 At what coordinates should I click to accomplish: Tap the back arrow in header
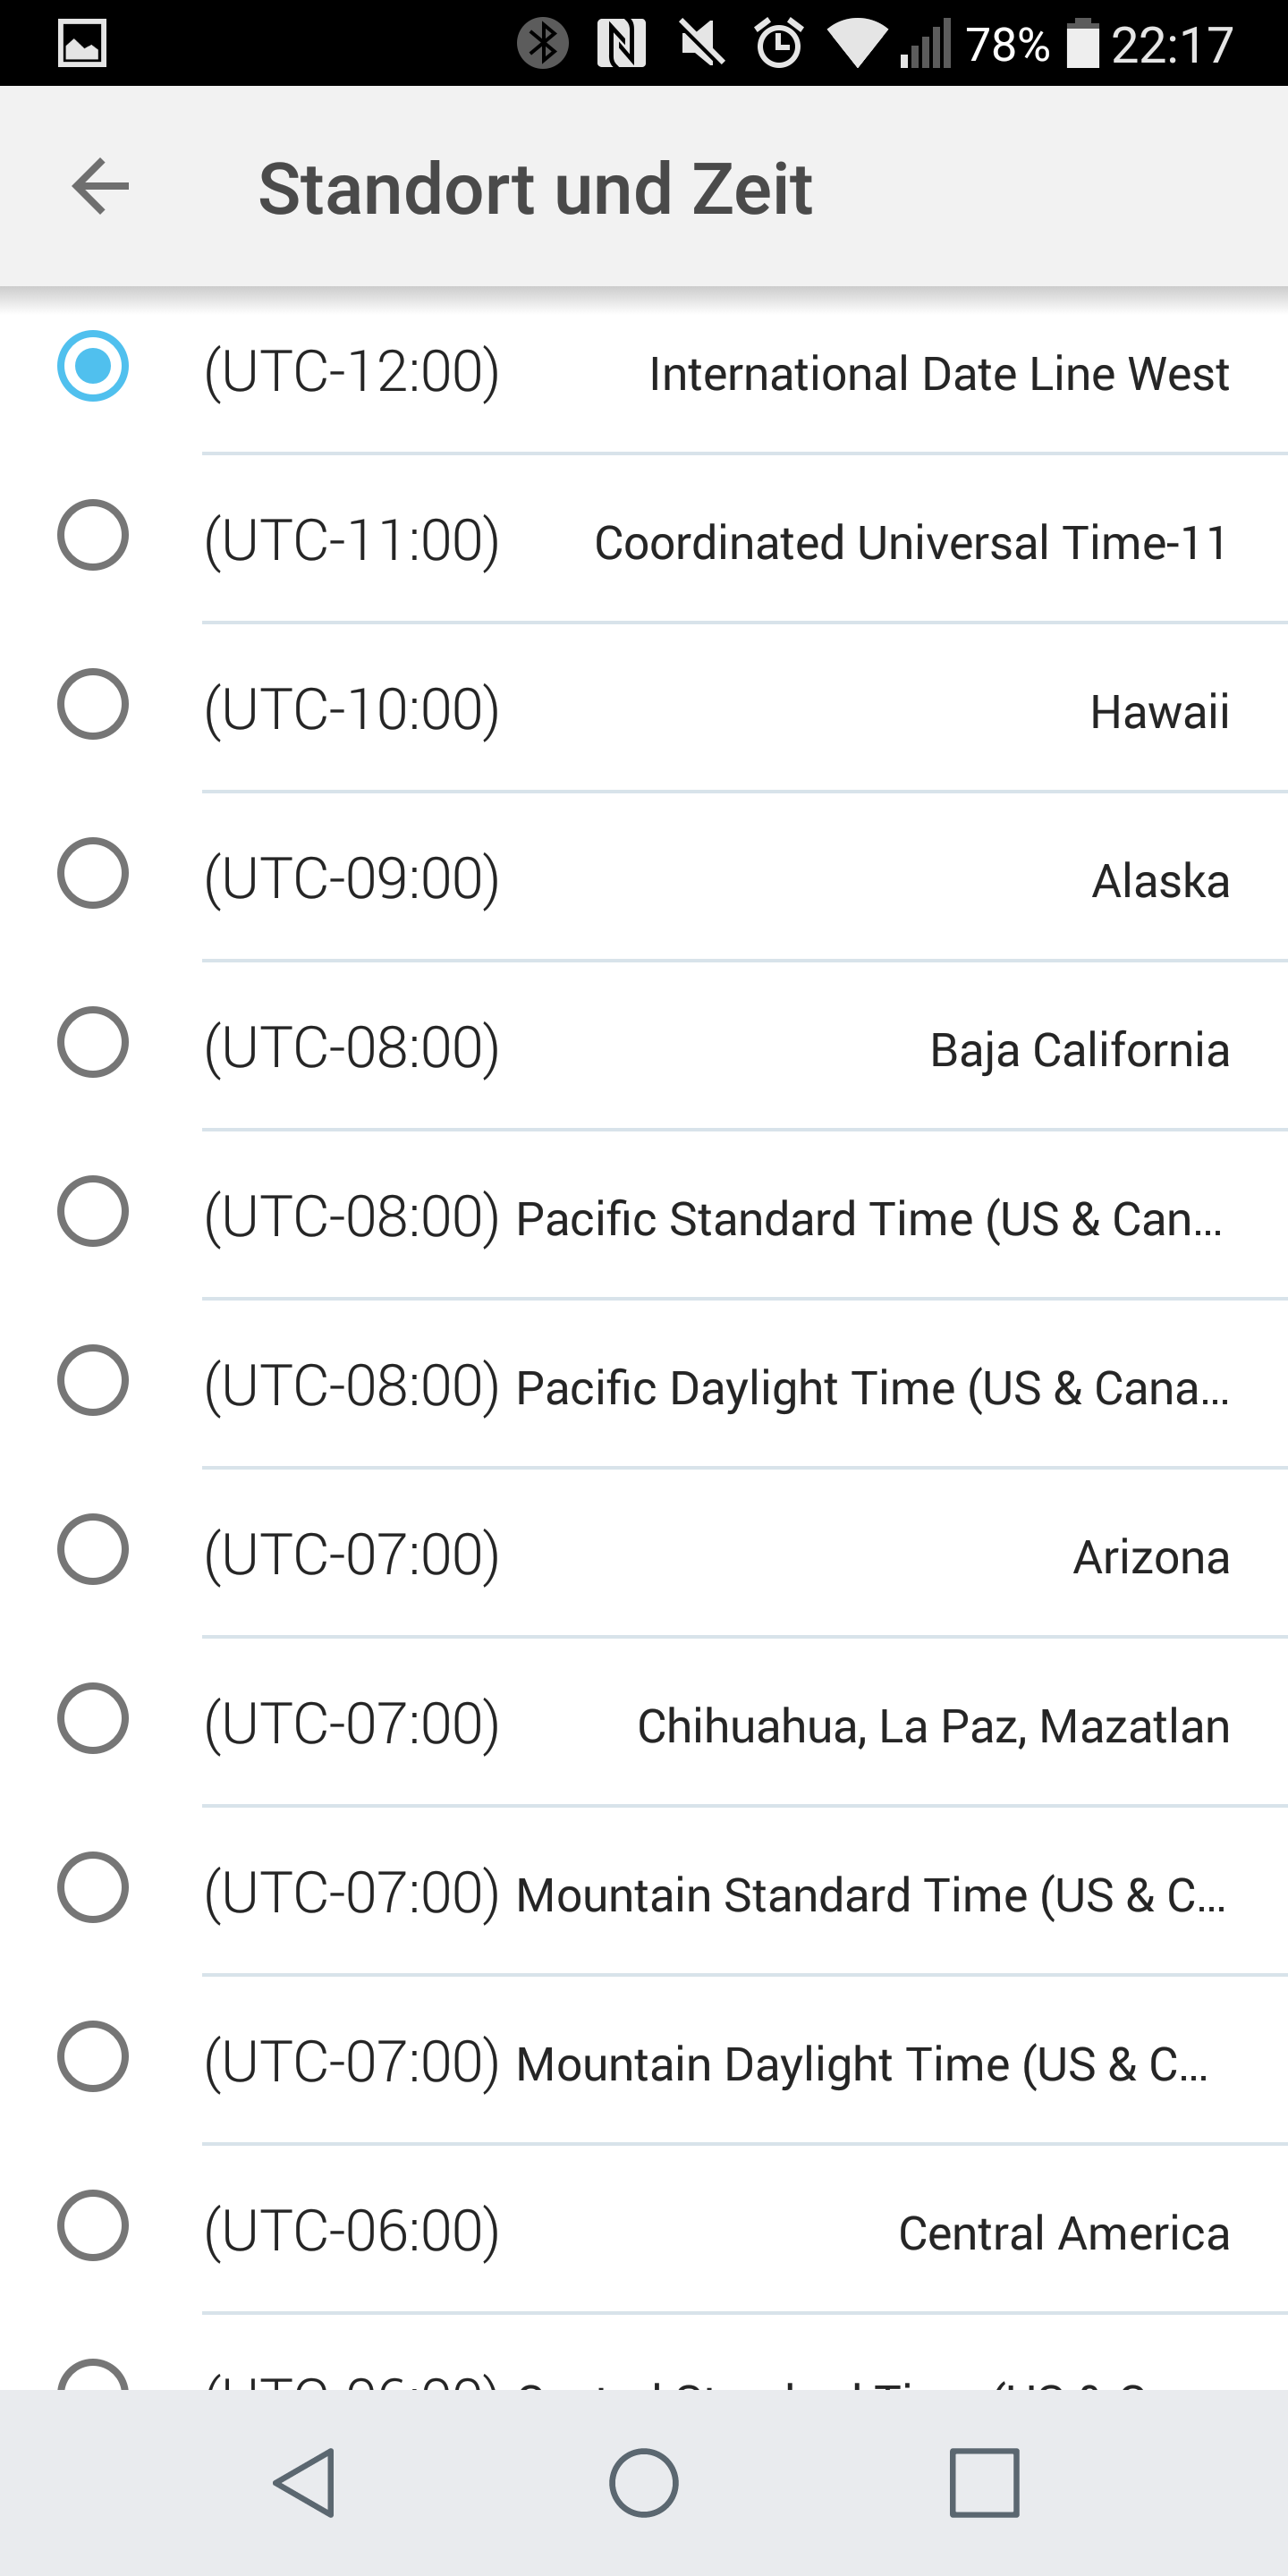tap(100, 187)
